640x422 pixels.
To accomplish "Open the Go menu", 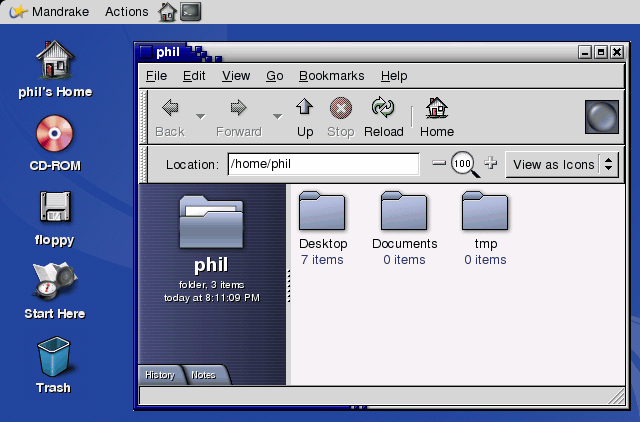I will pos(275,76).
